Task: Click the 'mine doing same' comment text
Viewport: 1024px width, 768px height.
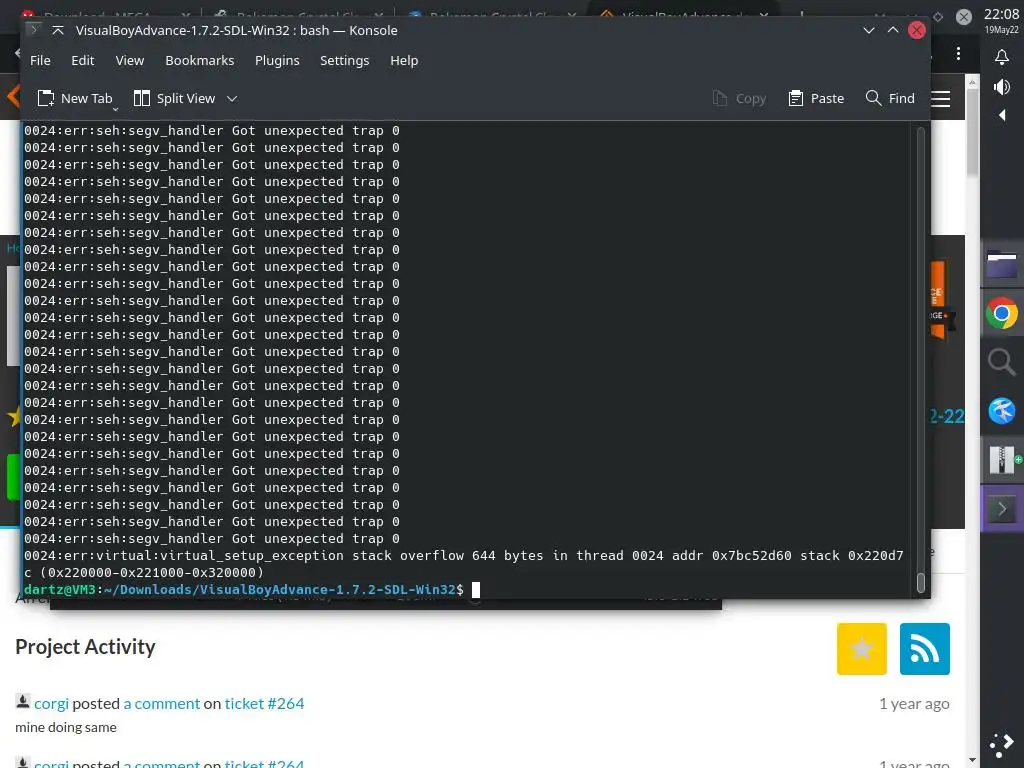Action: coord(66,727)
